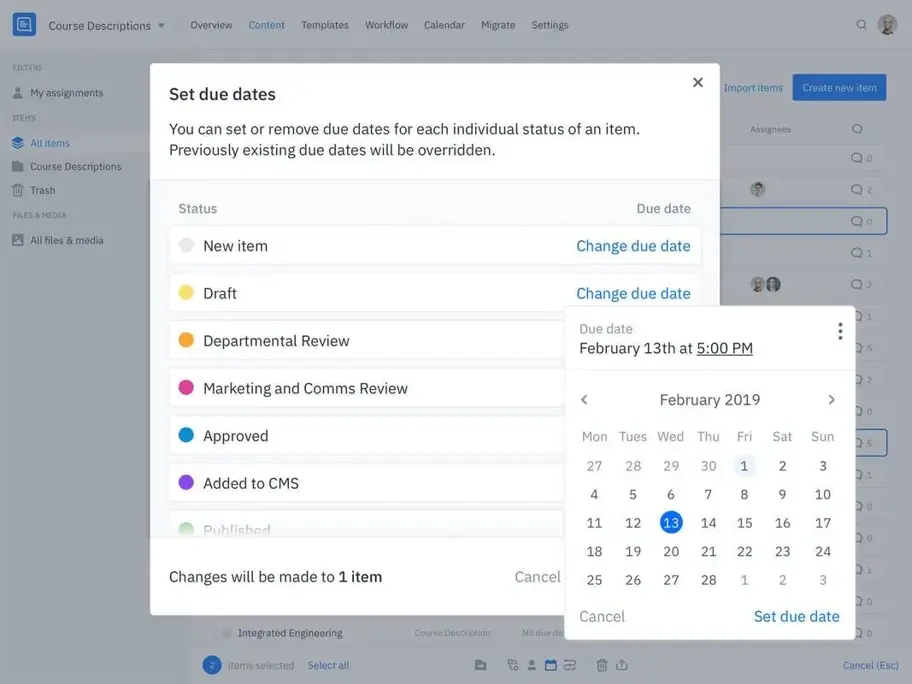Click the Approved status color dot

pyautogui.click(x=185, y=436)
